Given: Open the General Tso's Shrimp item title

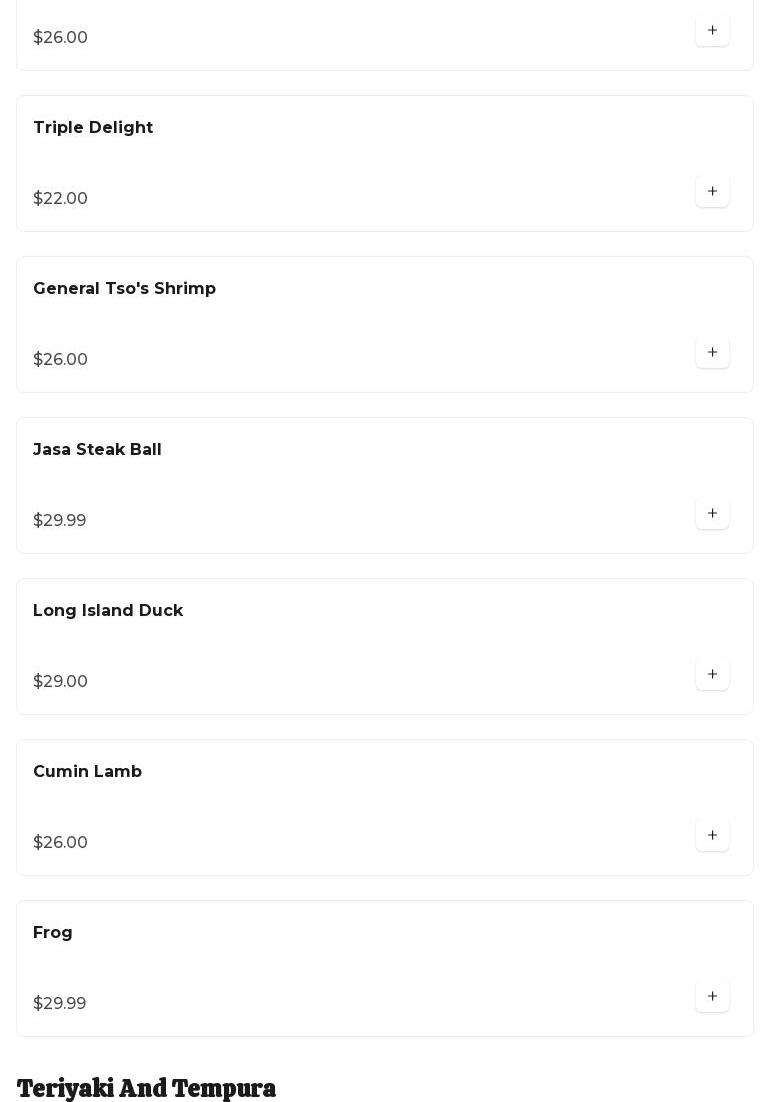Looking at the screenshot, I should 124,289.
